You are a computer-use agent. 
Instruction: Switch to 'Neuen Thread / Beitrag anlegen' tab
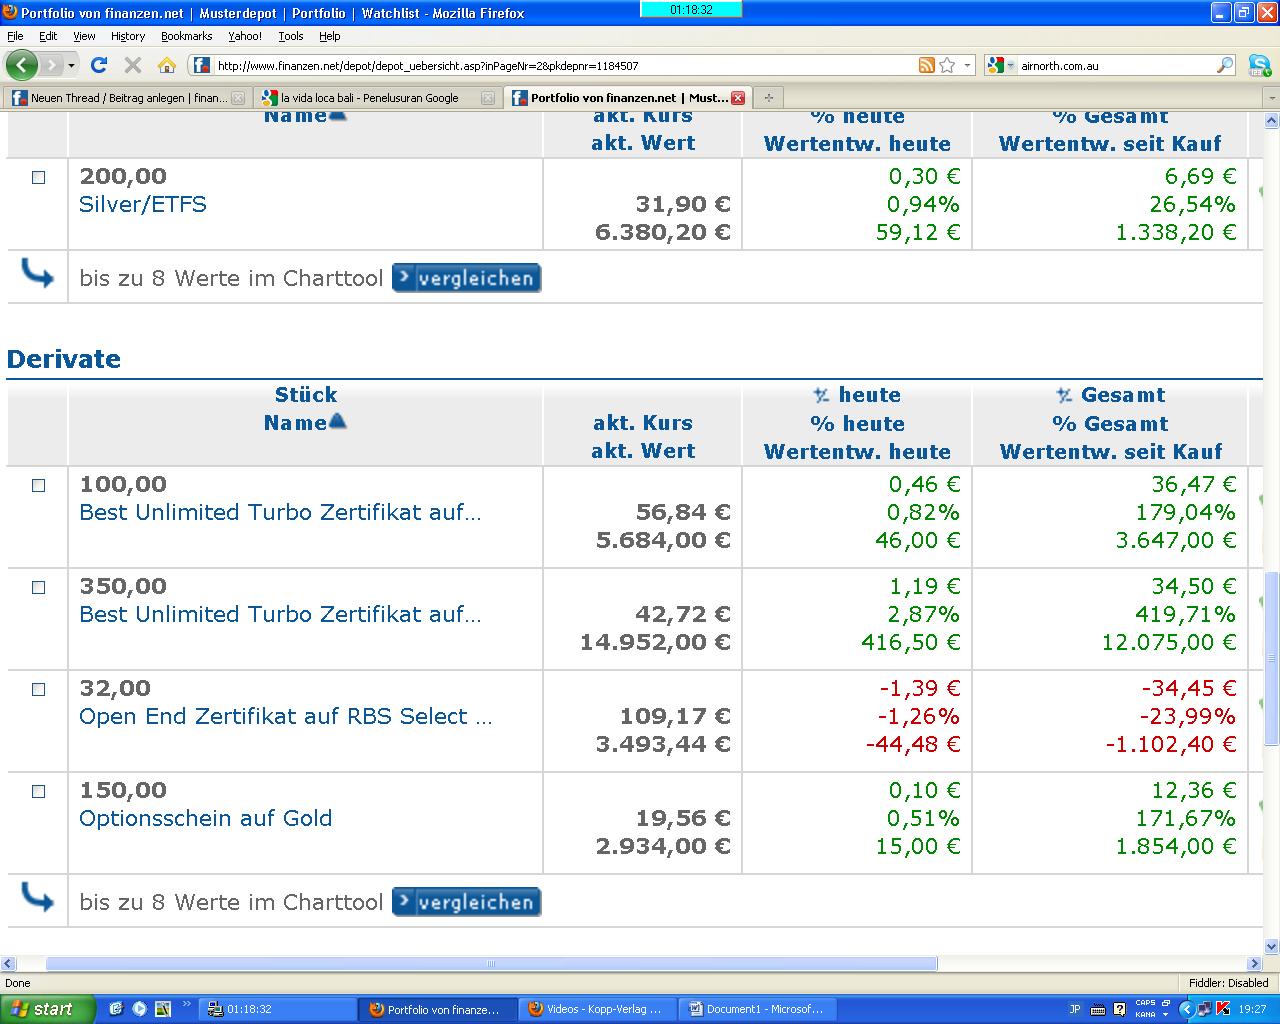pos(127,98)
